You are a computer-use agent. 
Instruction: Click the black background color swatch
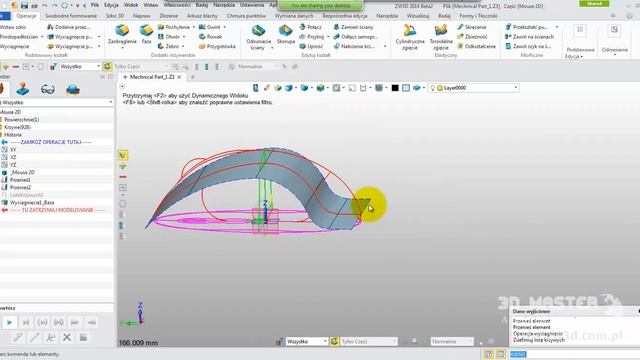(395, 88)
